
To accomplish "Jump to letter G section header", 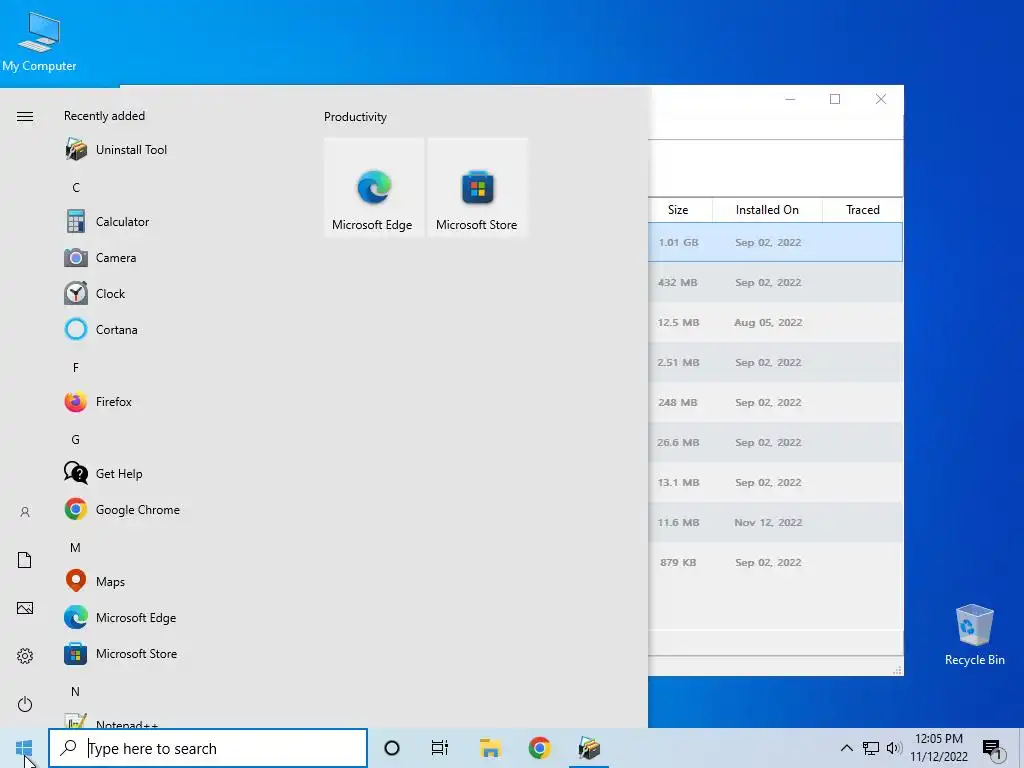I will [76, 440].
